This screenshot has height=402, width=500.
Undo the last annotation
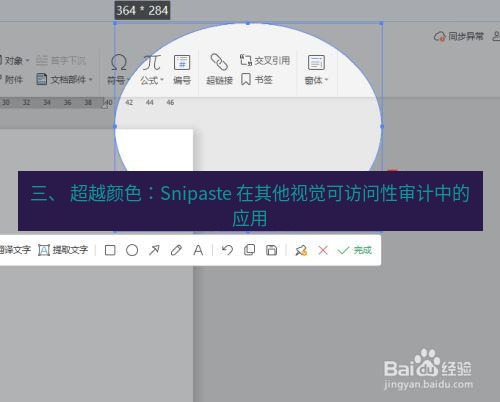[227, 250]
